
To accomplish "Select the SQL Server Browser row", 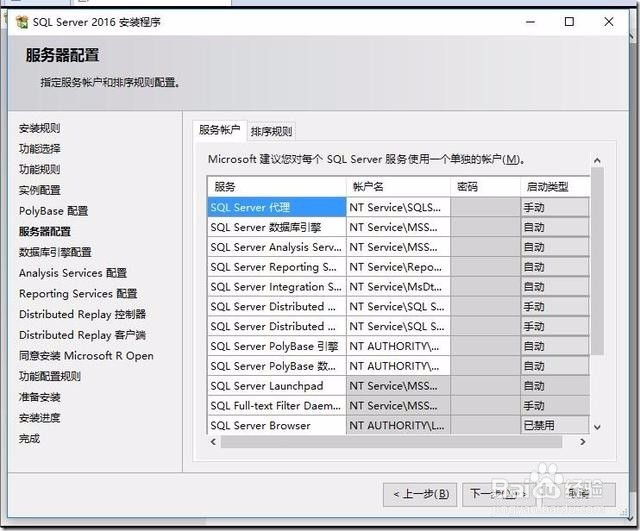I will pyautogui.click(x=277, y=426).
